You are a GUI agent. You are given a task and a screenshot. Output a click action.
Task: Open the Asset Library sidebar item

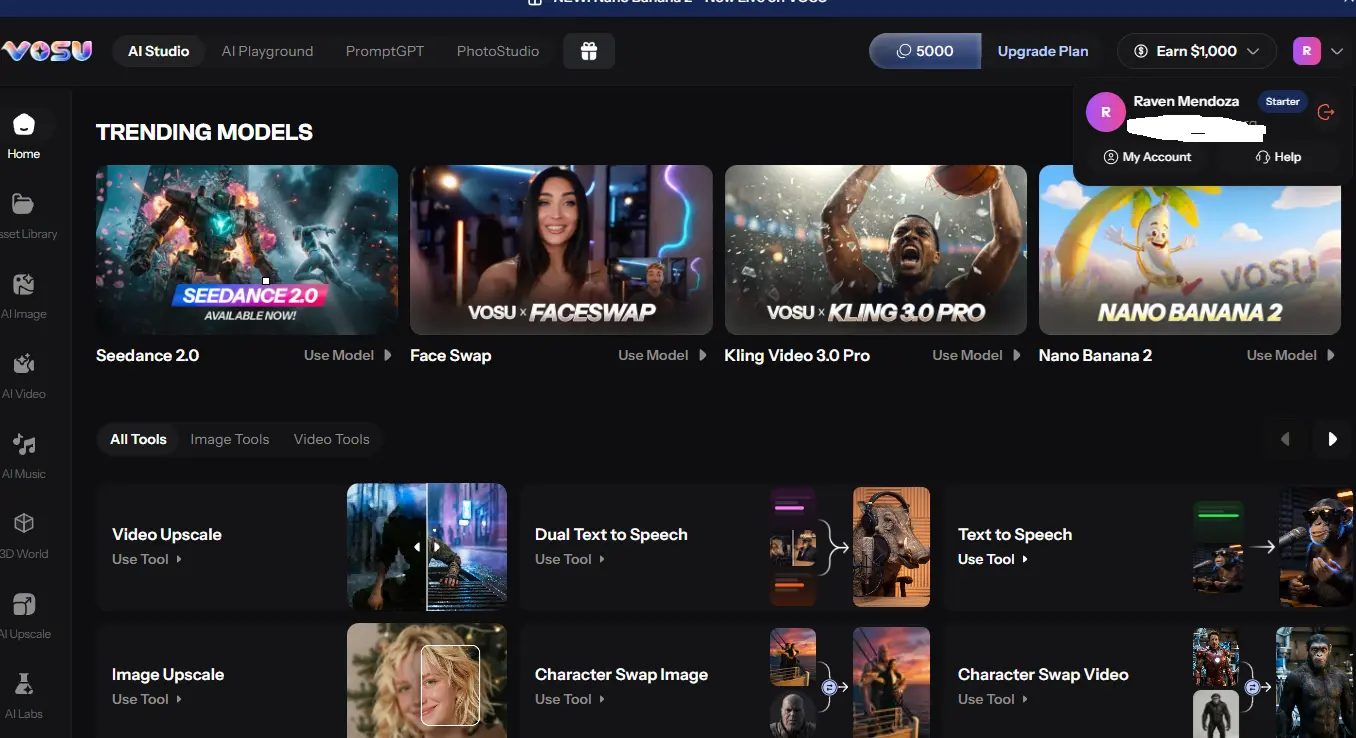pos(24,215)
